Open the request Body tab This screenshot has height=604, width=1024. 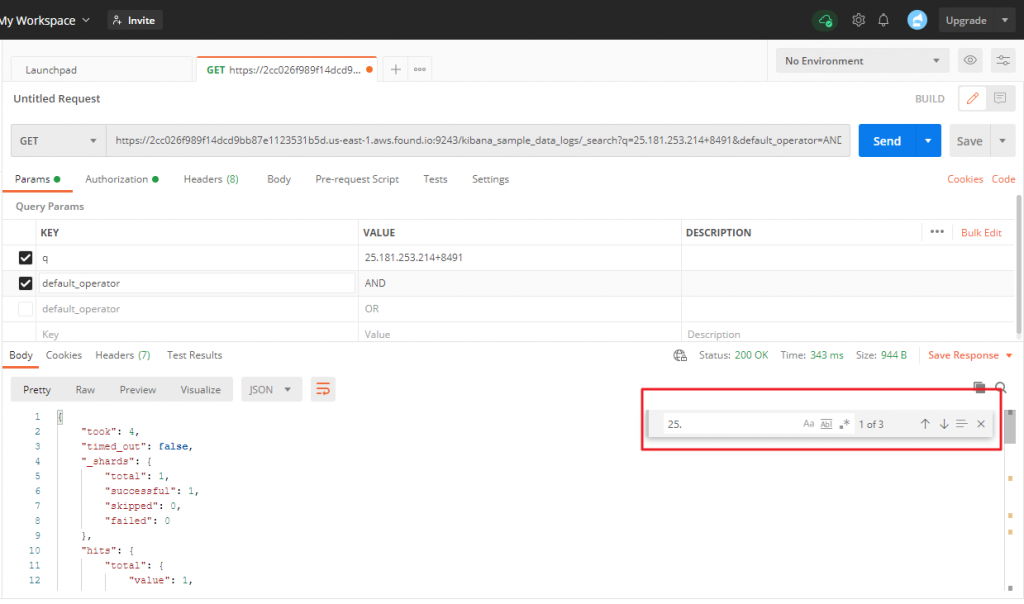pos(279,179)
